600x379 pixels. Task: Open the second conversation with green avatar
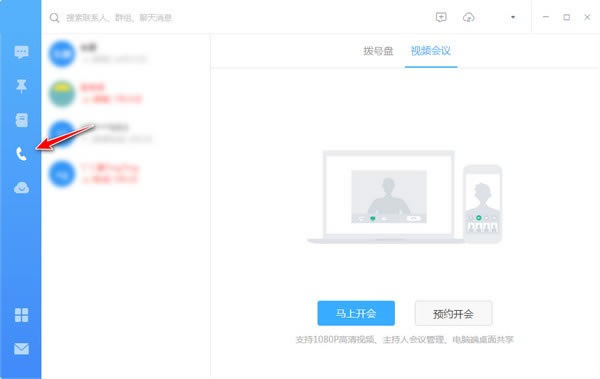pos(126,93)
